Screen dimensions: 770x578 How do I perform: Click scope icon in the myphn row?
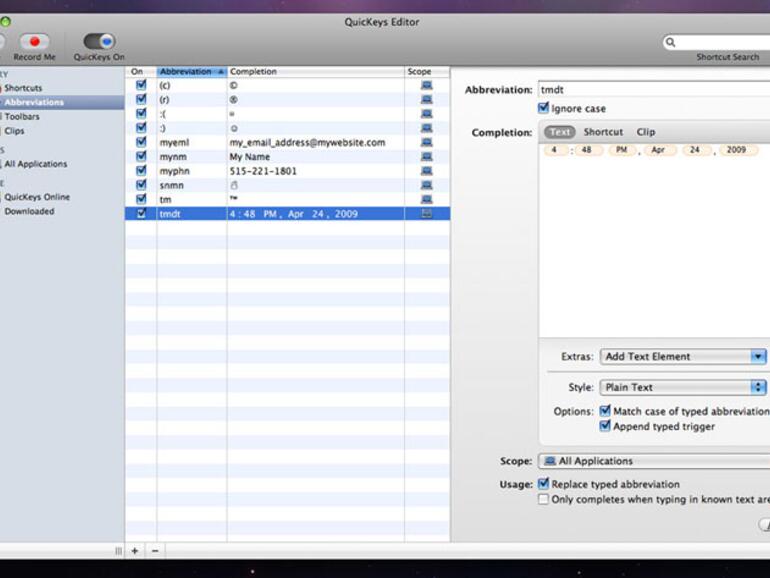point(427,170)
